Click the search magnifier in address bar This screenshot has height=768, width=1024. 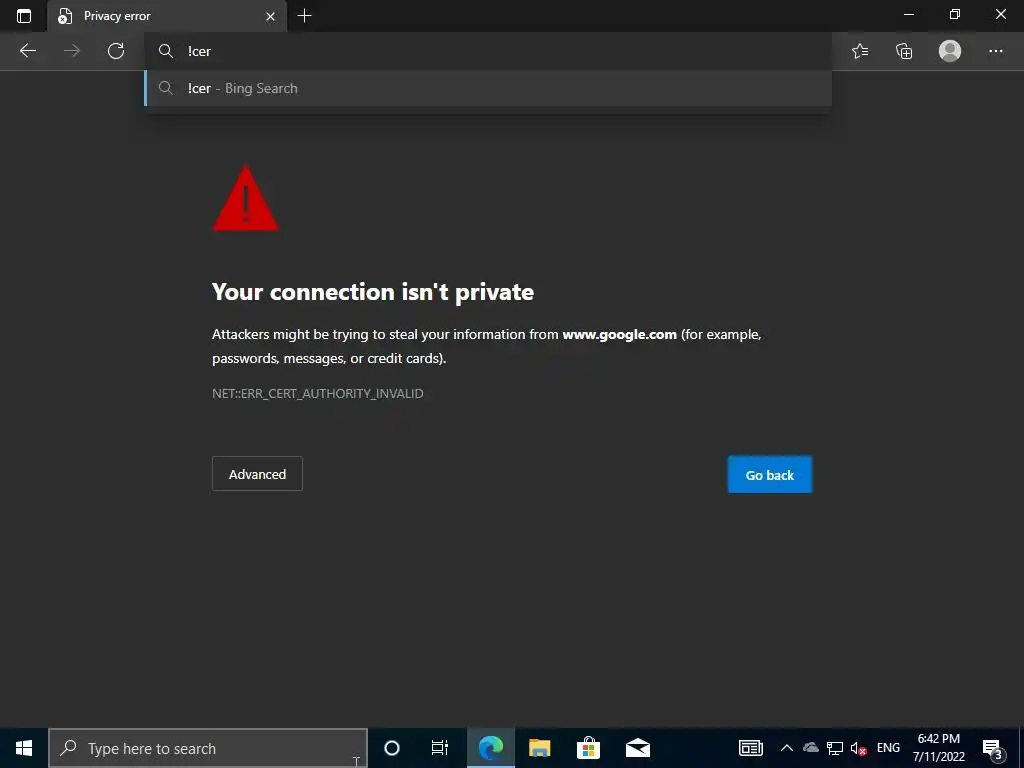coord(166,51)
